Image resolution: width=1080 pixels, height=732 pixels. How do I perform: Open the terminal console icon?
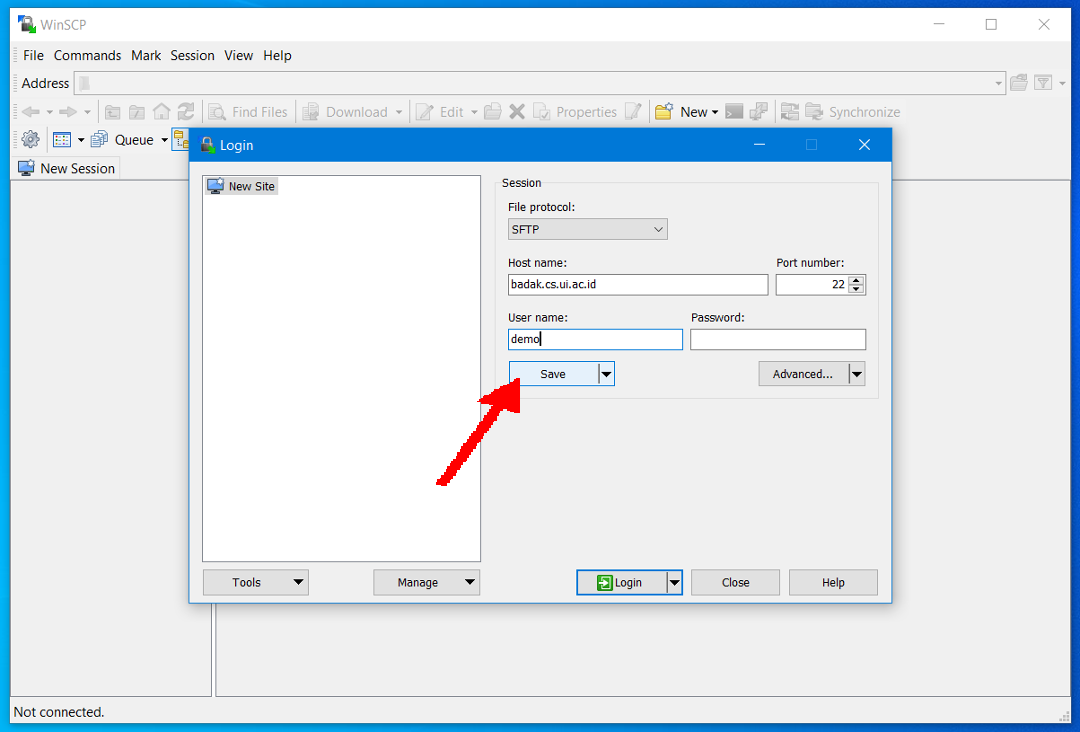(x=734, y=112)
